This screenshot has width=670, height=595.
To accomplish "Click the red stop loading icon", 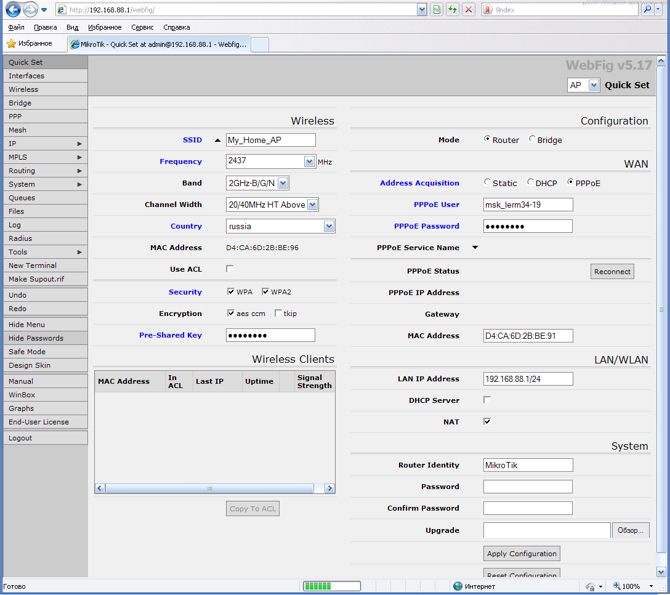I will tap(468, 10).
